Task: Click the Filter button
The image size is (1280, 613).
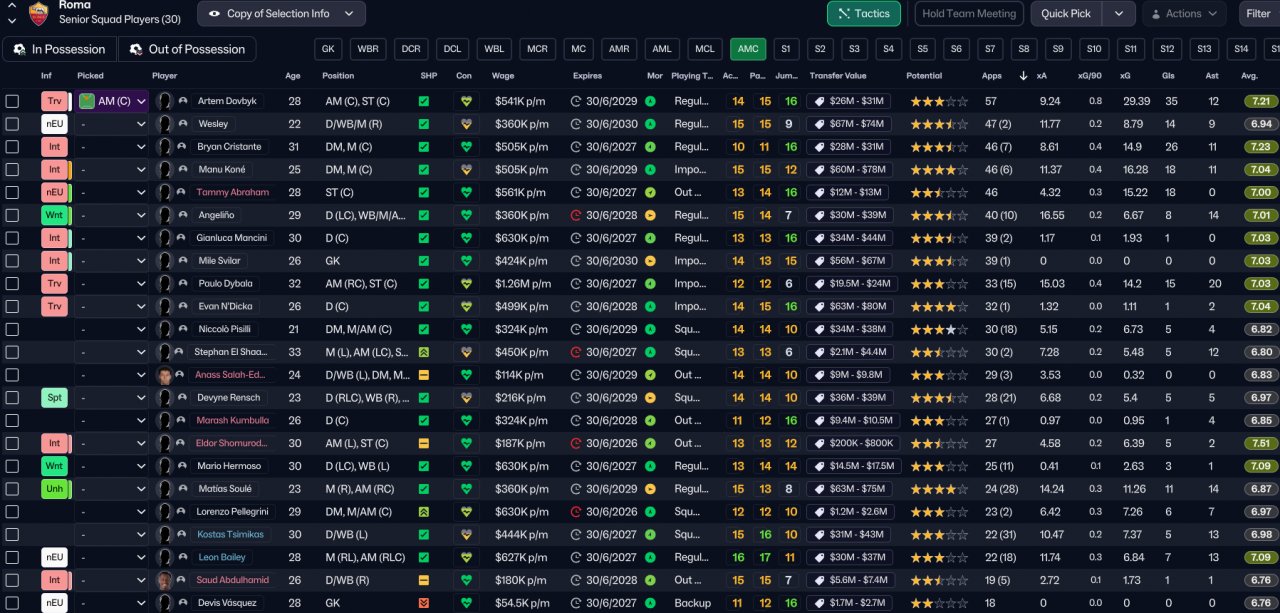Action: [1258, 14]
